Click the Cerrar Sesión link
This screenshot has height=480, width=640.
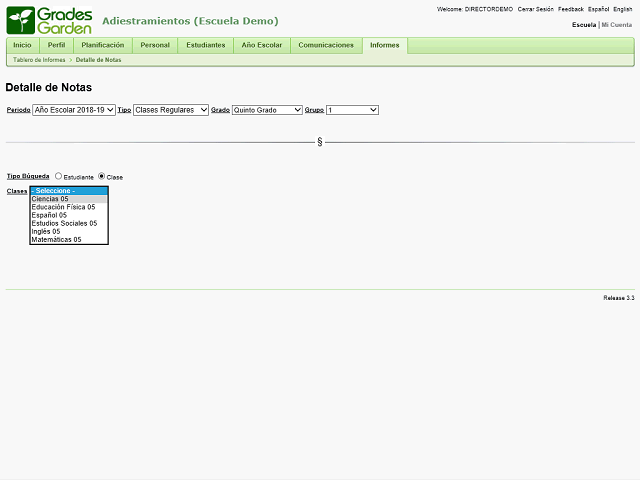[x=536, y=9]
